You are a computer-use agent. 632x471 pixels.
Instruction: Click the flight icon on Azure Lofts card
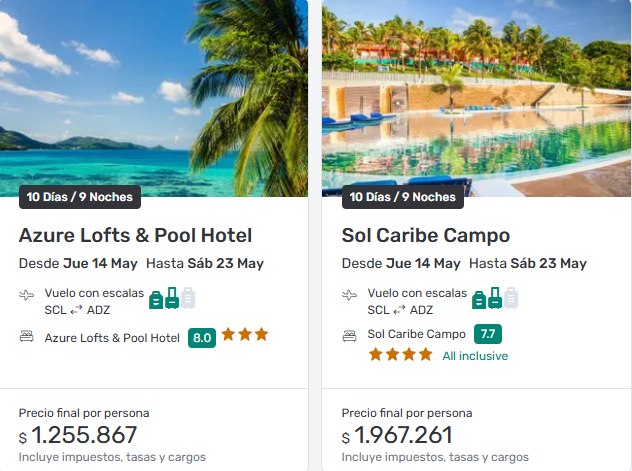point(27,296)
